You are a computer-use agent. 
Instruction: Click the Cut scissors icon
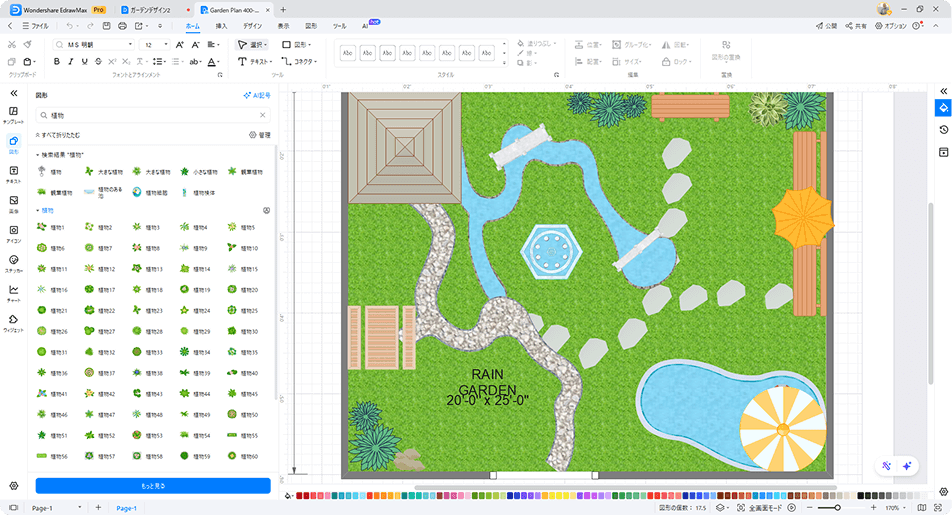point(12,44)
